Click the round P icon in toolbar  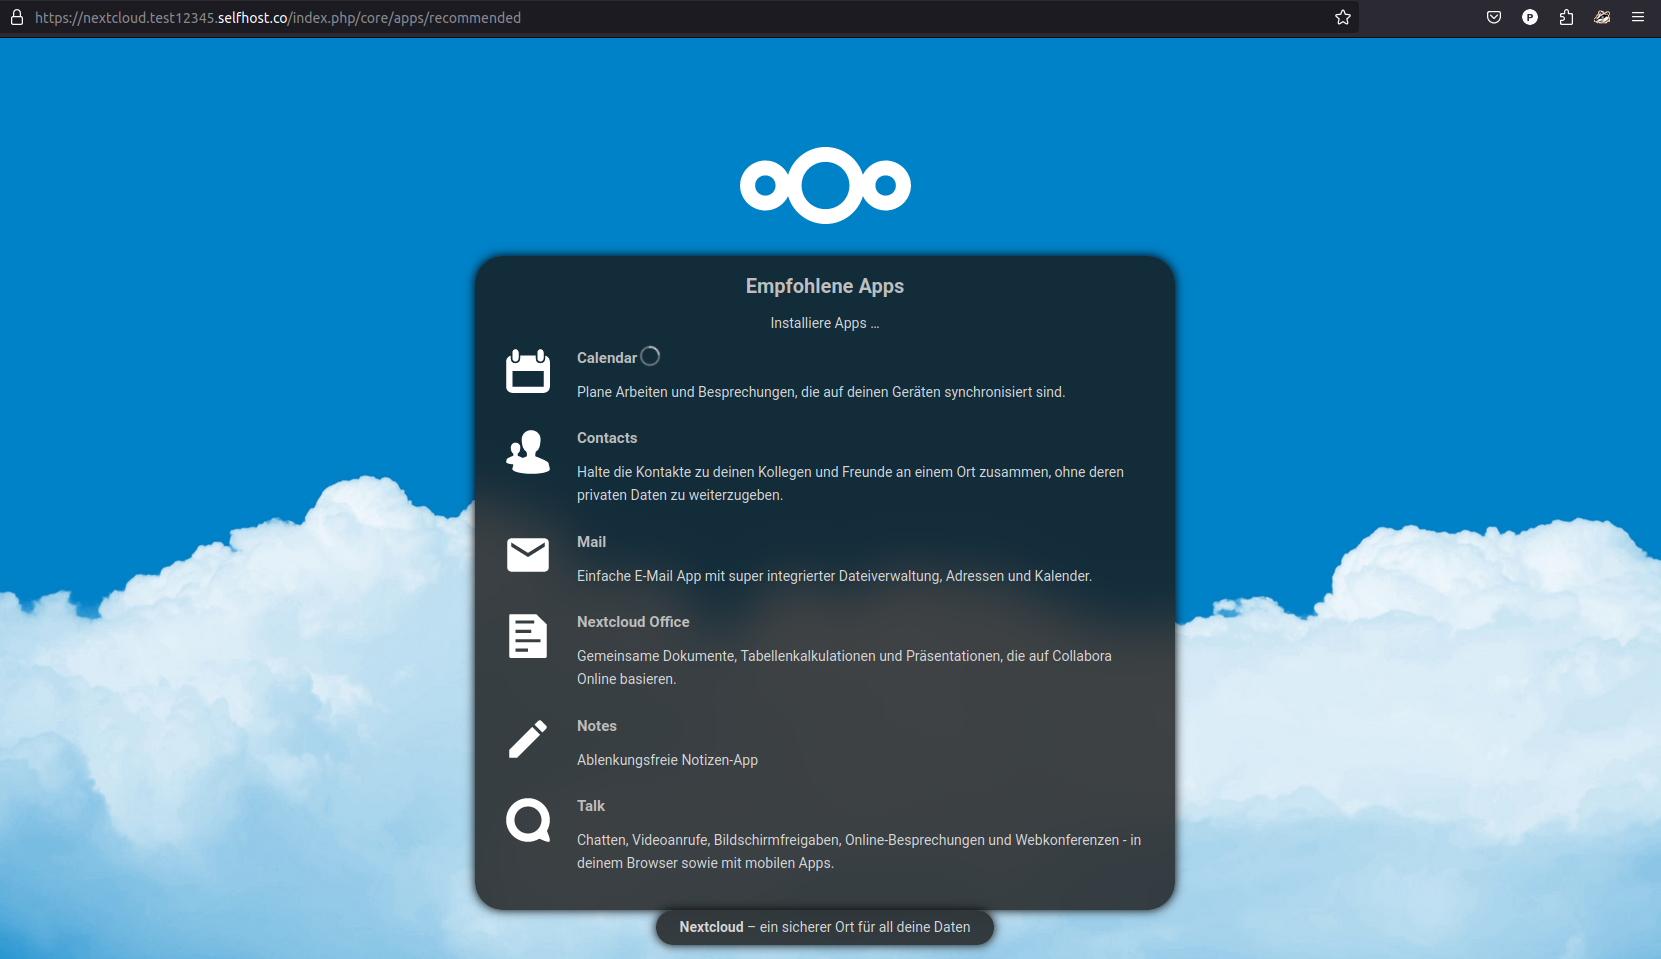click(x=1530, y=17)
